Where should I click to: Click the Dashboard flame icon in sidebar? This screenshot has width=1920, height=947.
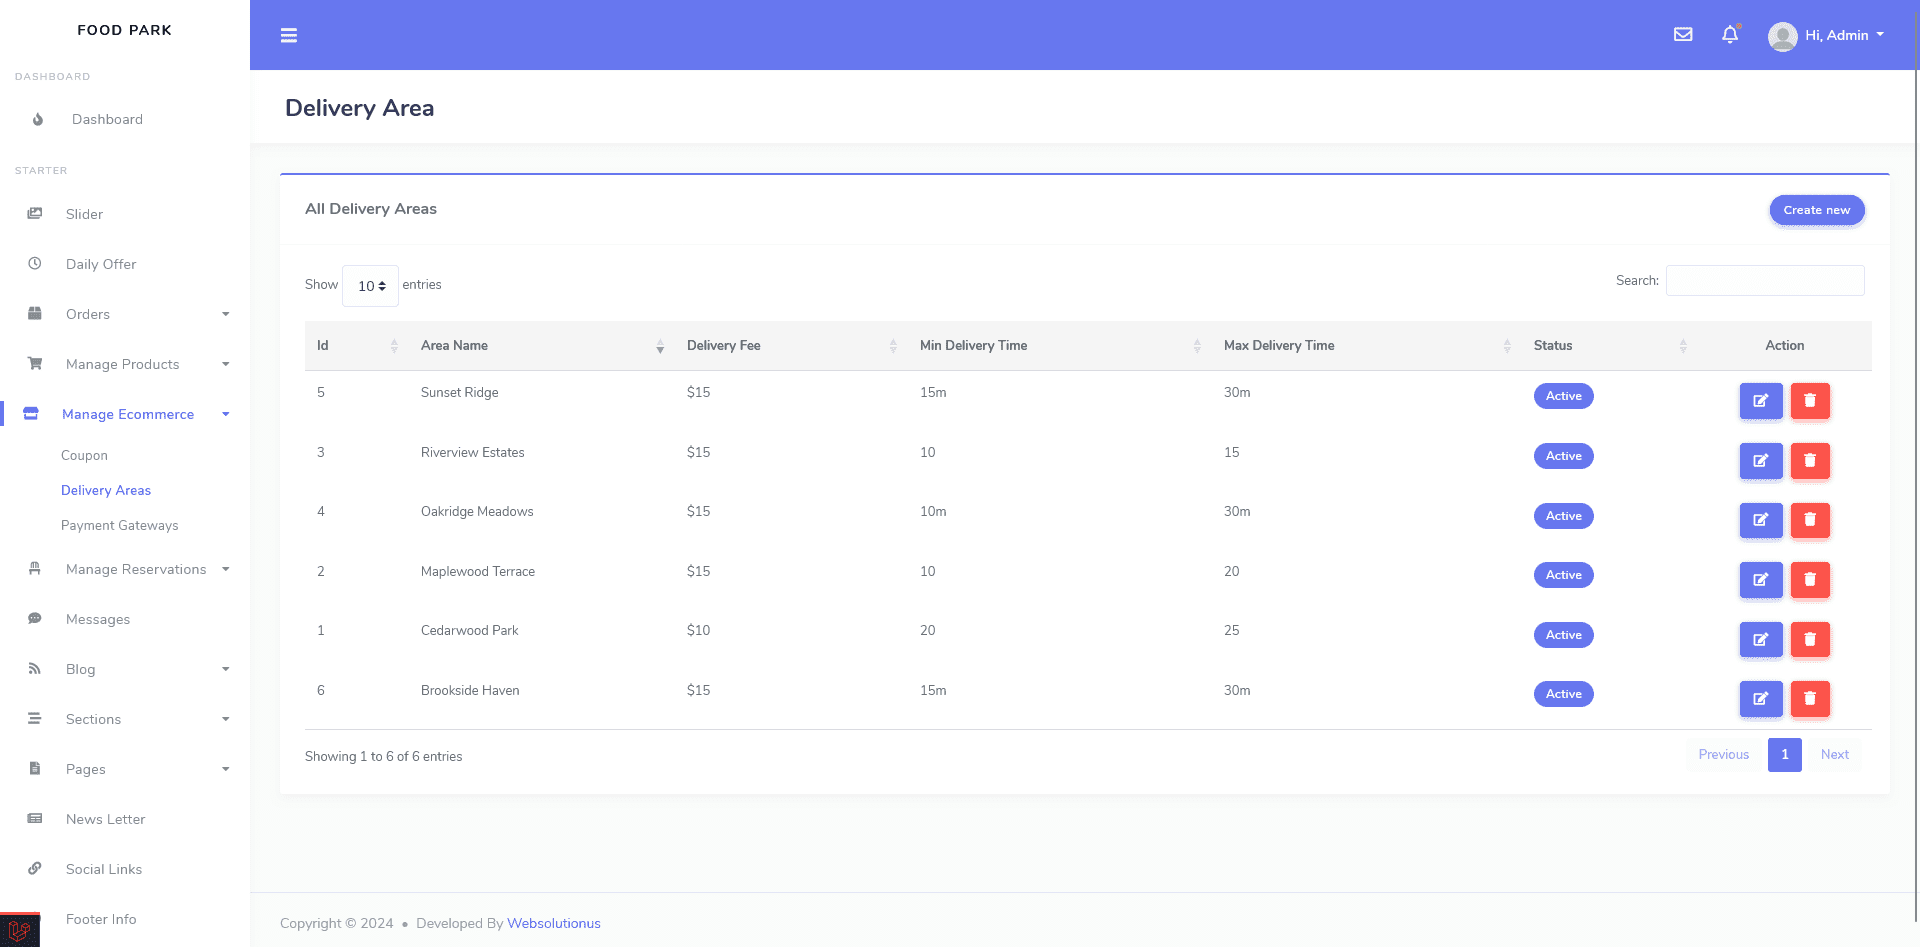pos(38,119)
